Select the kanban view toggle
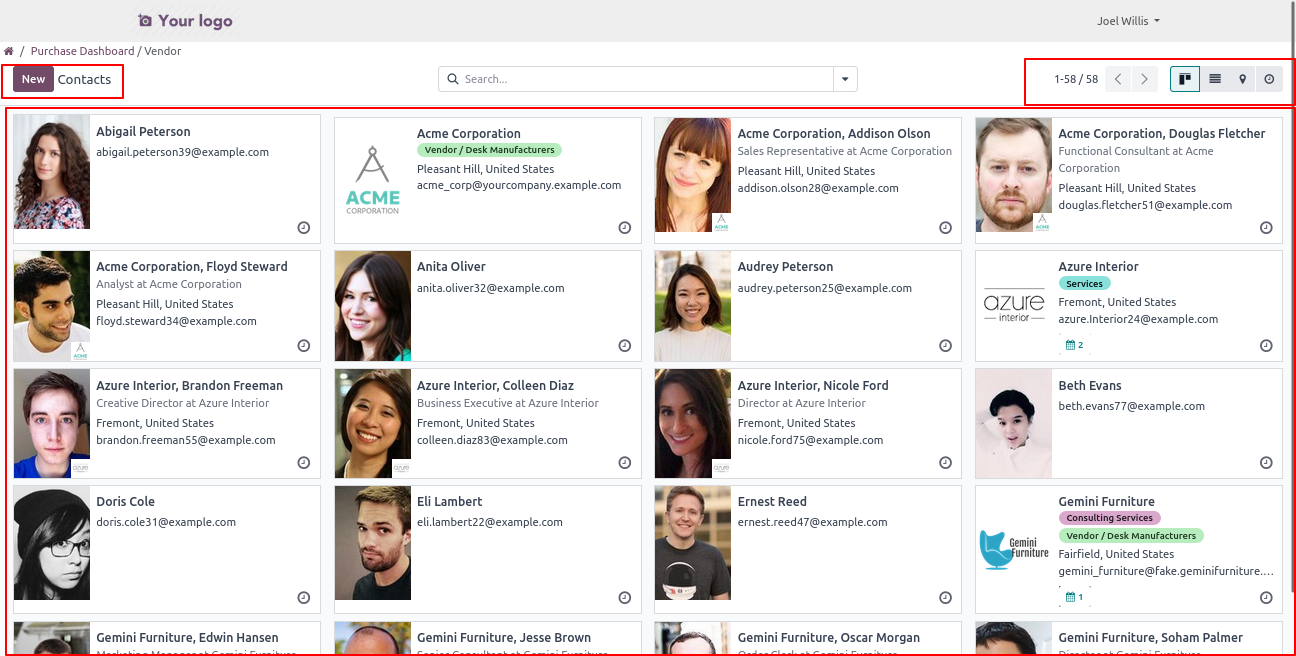The height and width of the screenshot is (656, 1296). point(1185,79)
